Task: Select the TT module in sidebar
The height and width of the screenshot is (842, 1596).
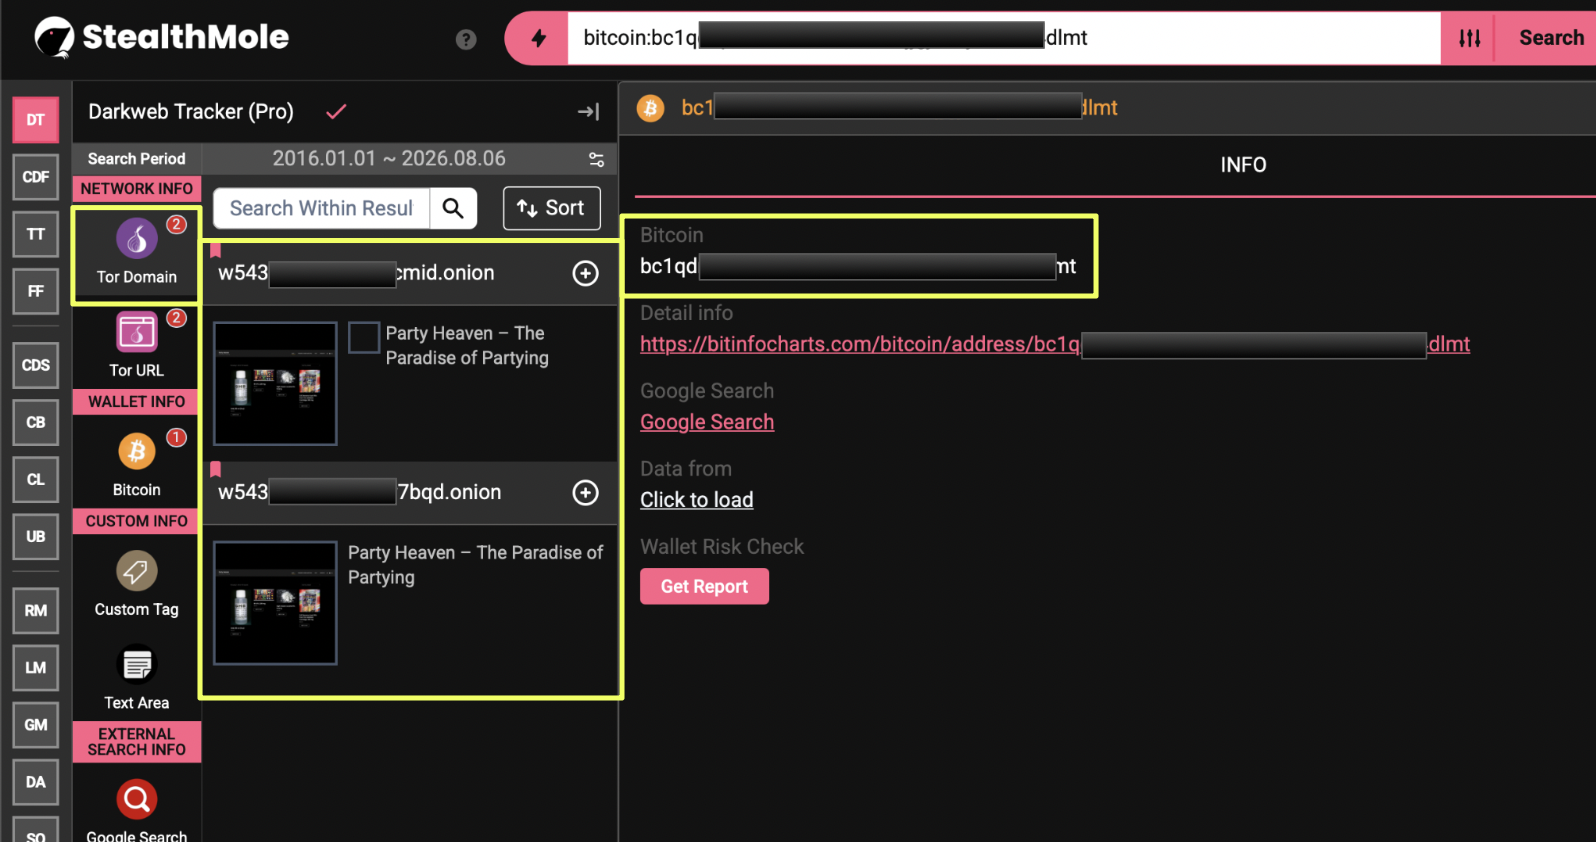Action: click(36, 234)
